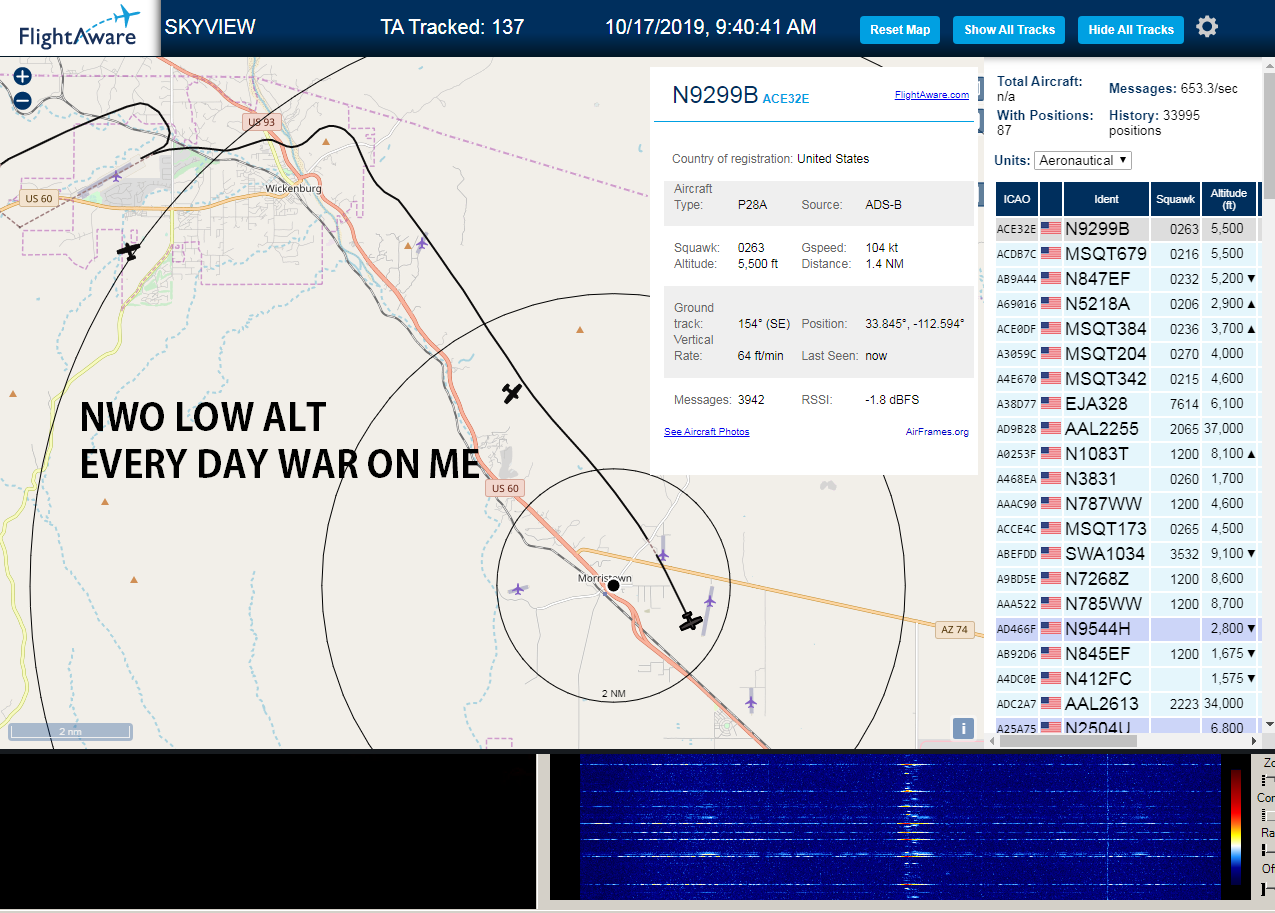Select purple aircraft icon north of Morristown junction
The height and width of the screenshot is (913, 1275).
(x=662, y=553)
